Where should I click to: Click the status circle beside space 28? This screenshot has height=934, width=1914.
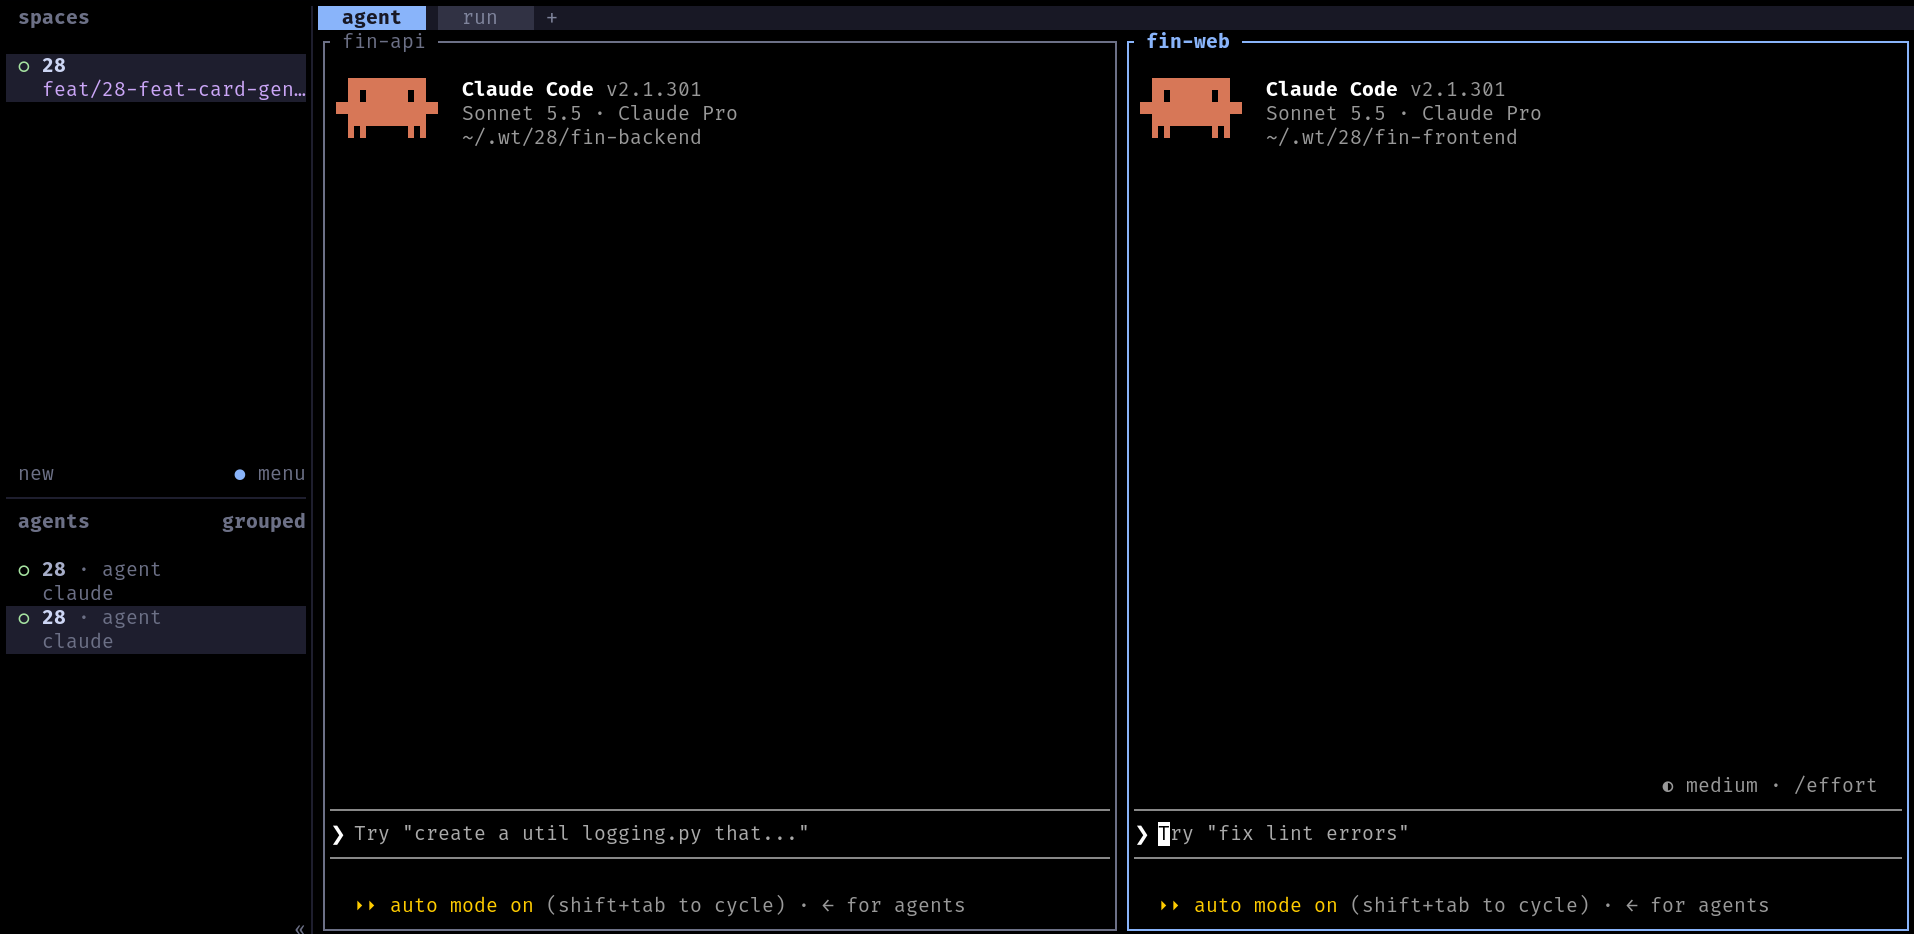[x=24, y=66]
